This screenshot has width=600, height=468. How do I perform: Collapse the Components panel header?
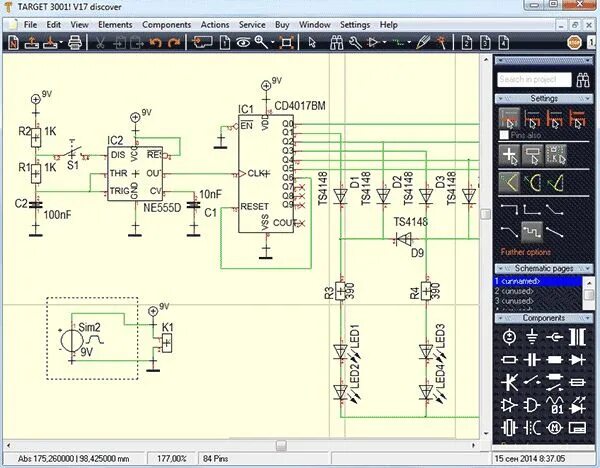[544, 318]
